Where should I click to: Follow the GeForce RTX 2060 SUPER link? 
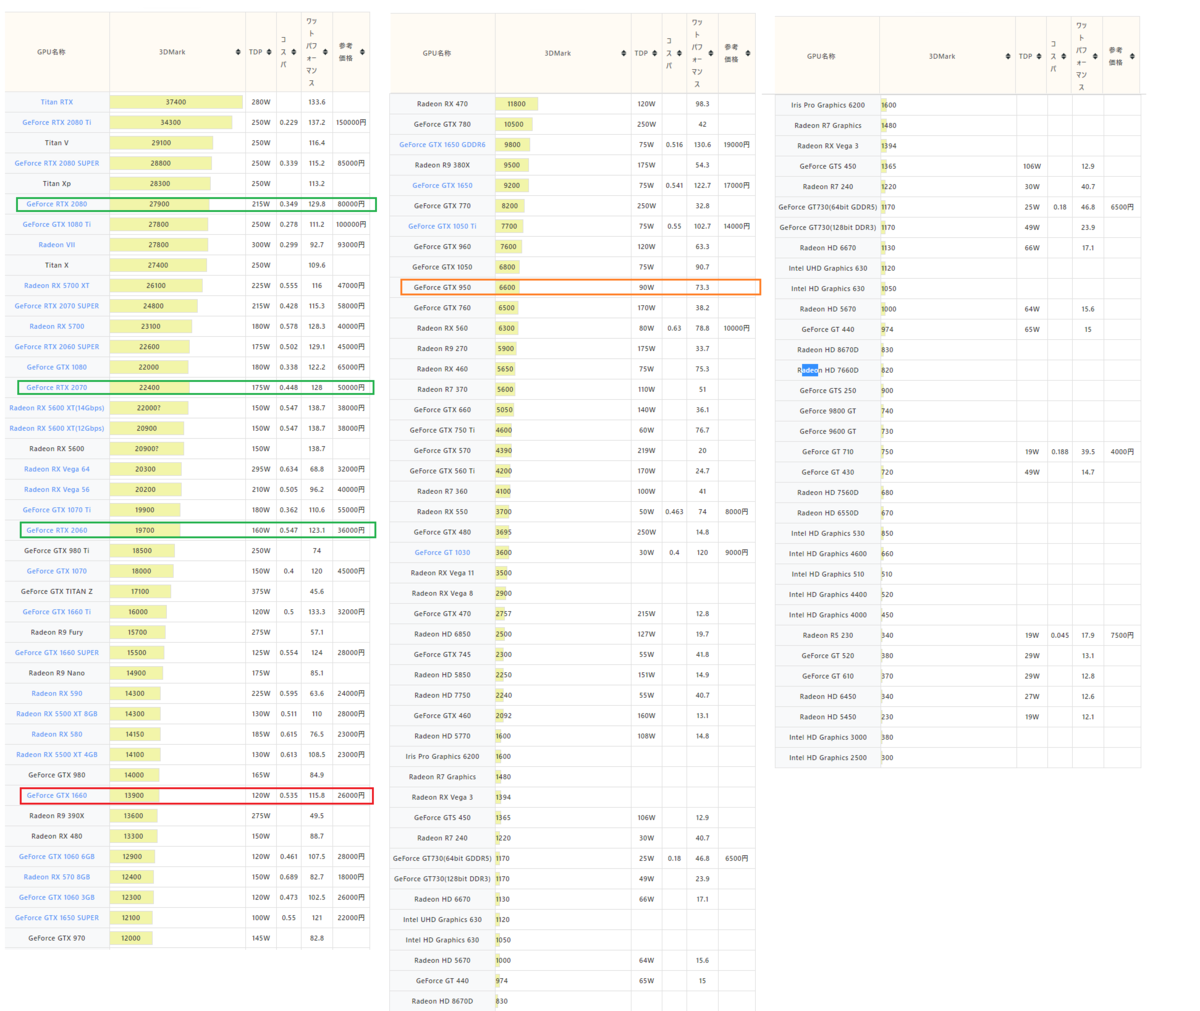pos(57,347)
